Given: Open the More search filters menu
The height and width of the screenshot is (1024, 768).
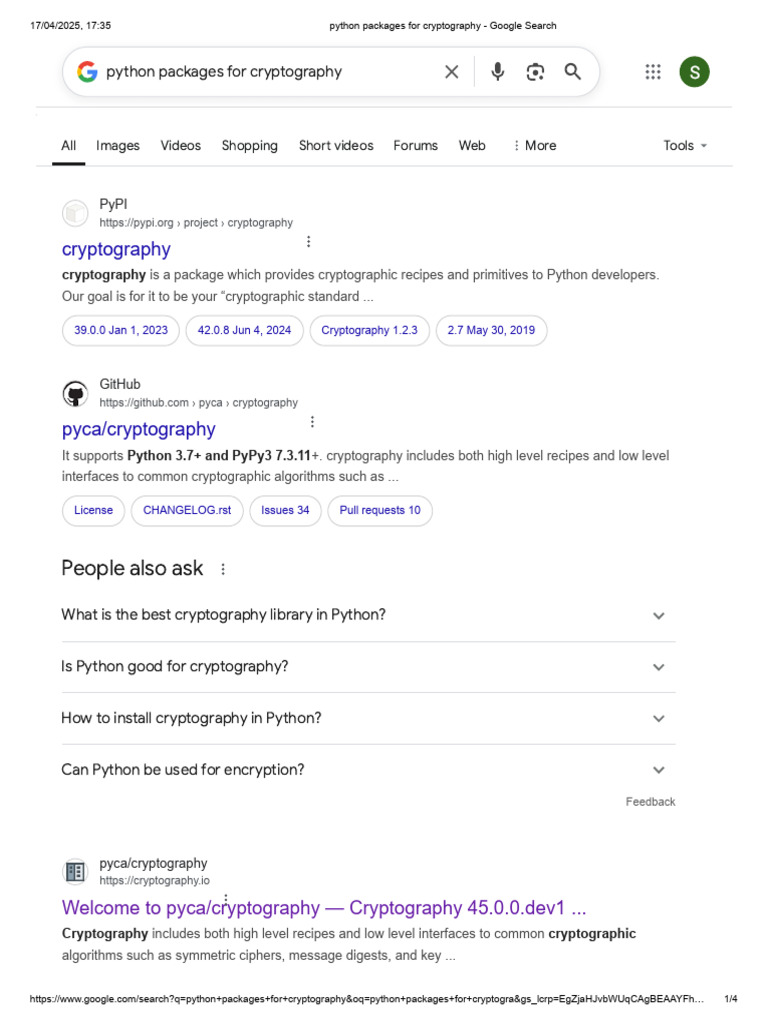Looking at the screenshot, I should pyautogui.click(x=534, y=146).
